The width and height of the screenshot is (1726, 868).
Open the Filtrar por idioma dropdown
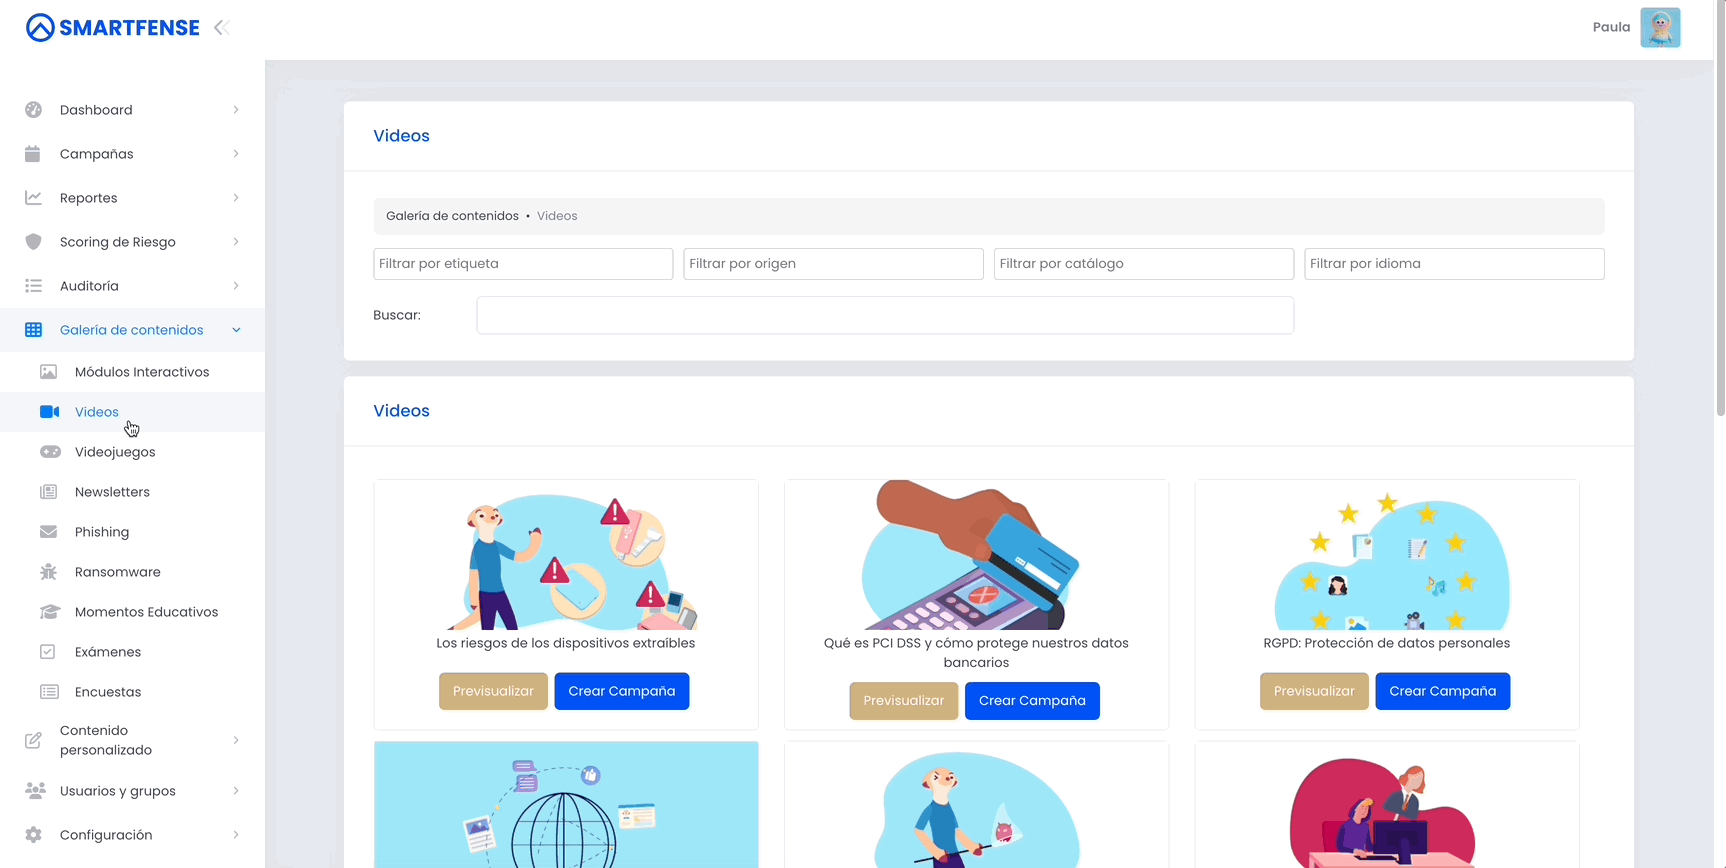(x=1454, y=264)
